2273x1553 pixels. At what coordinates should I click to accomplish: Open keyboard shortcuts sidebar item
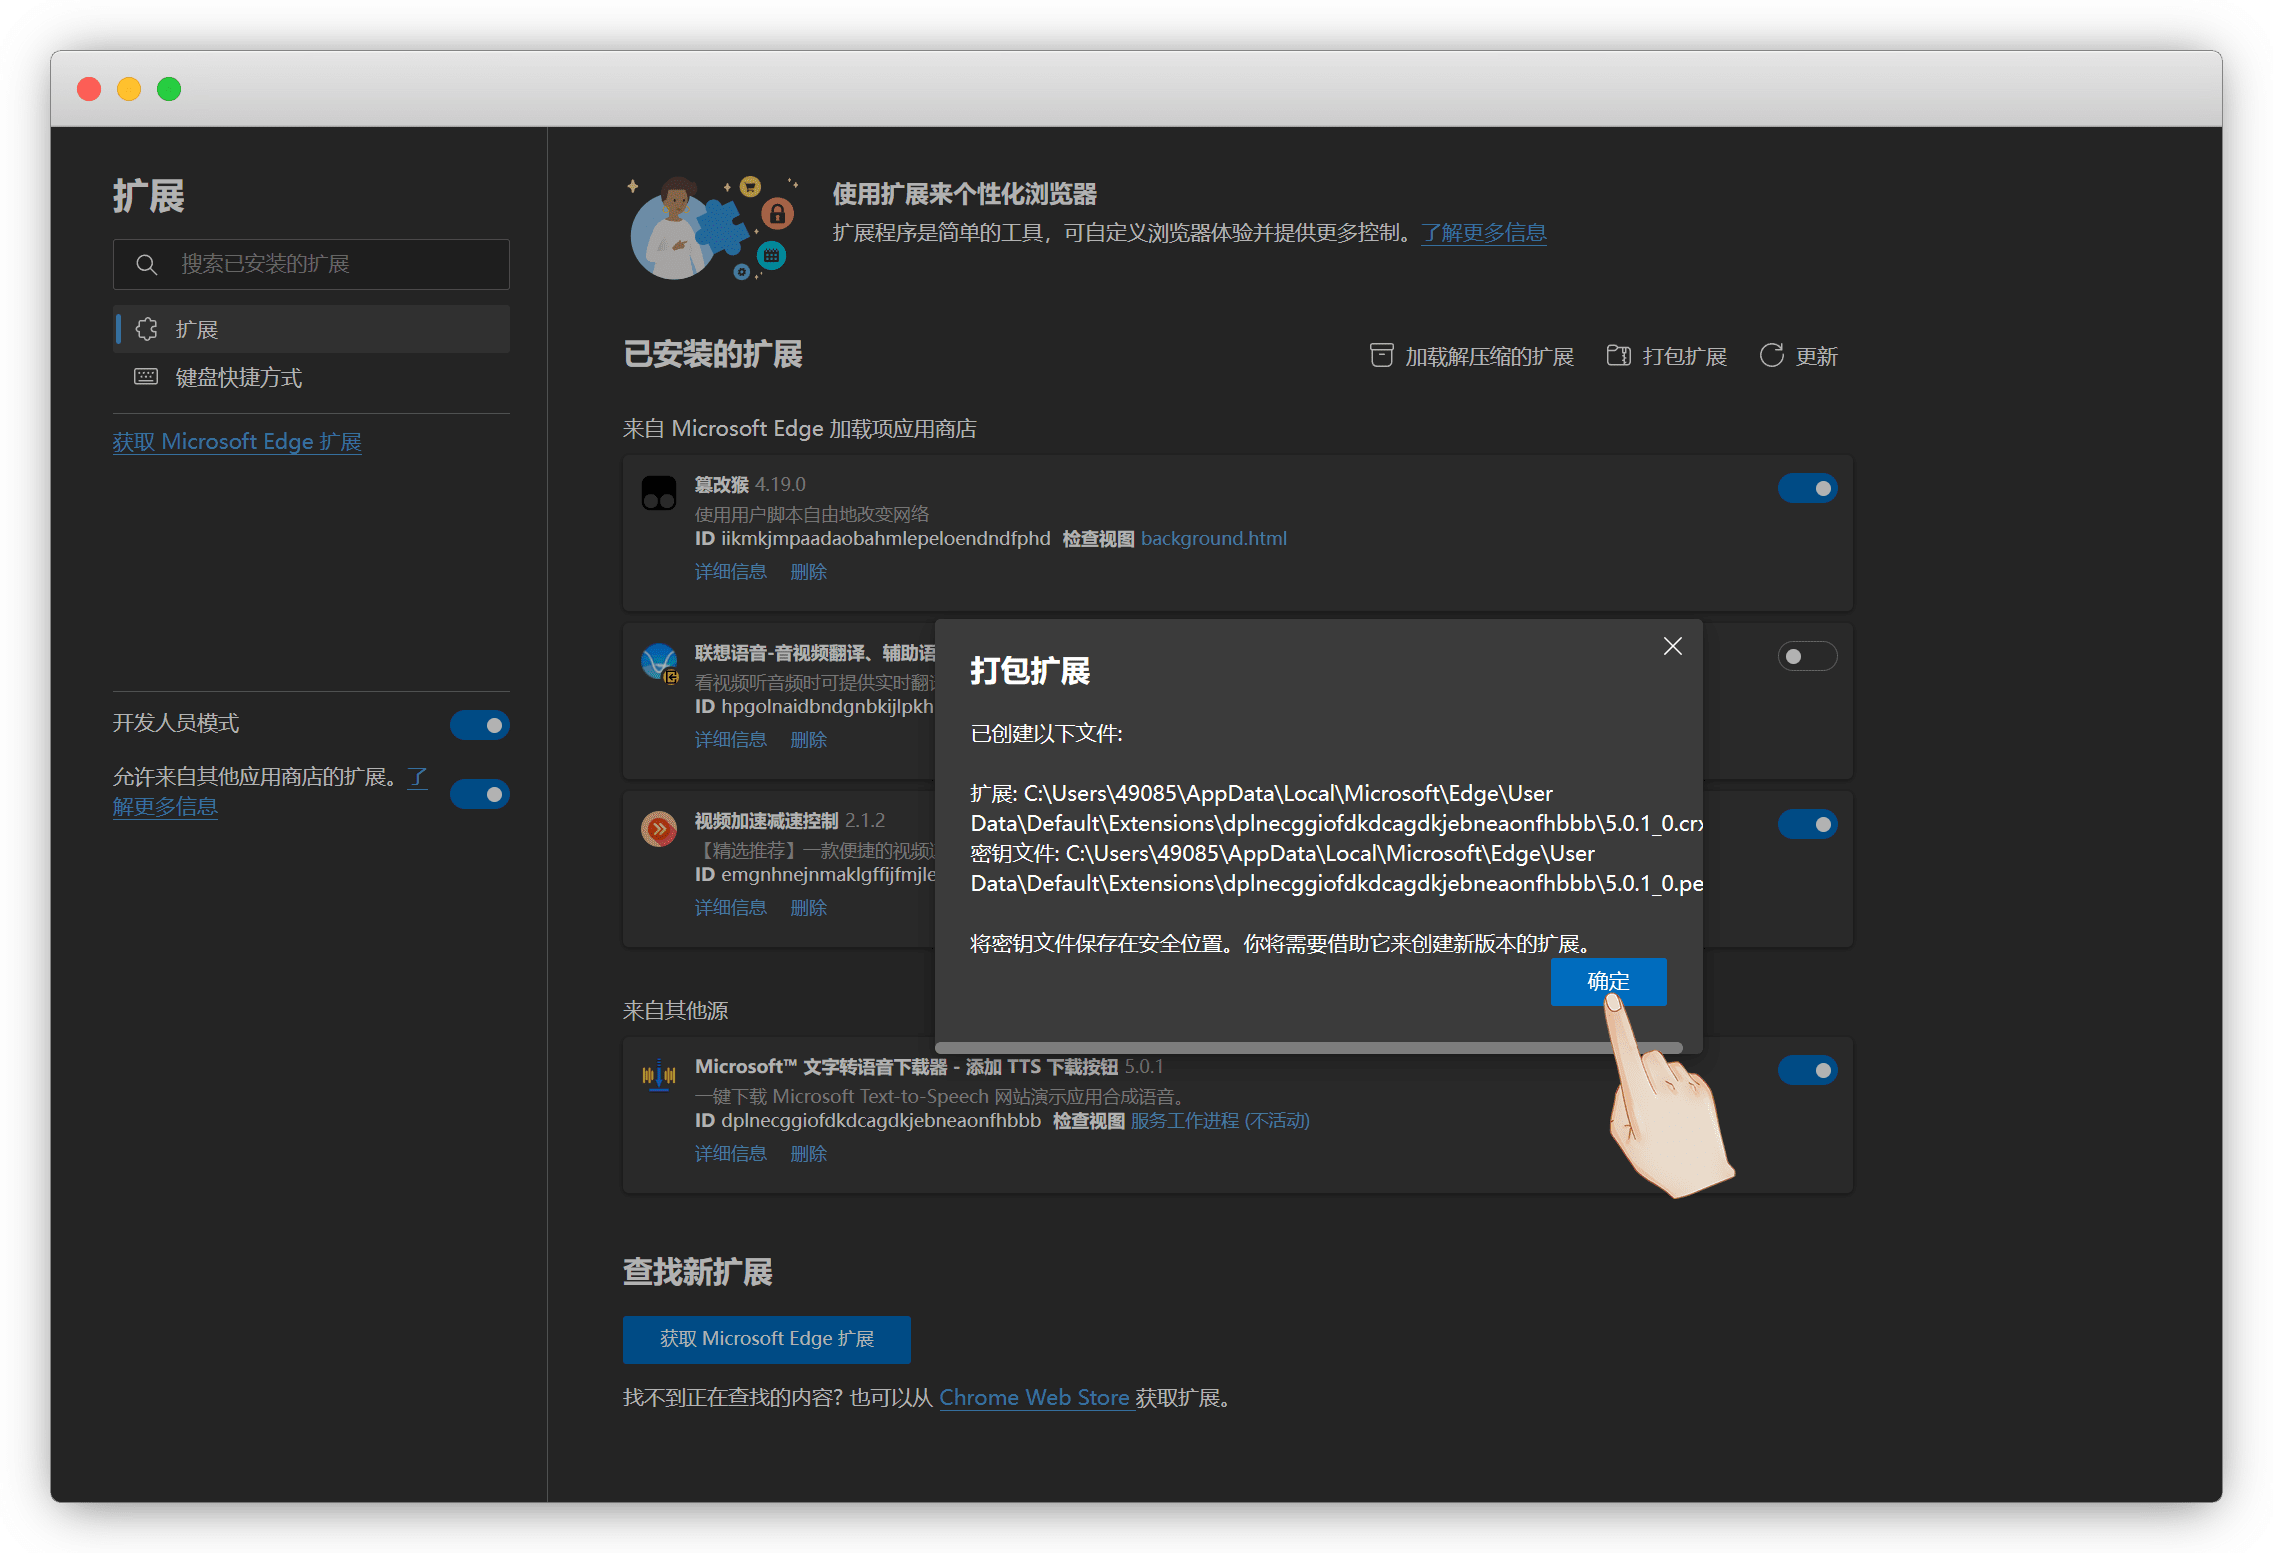(x=238, y=378)
